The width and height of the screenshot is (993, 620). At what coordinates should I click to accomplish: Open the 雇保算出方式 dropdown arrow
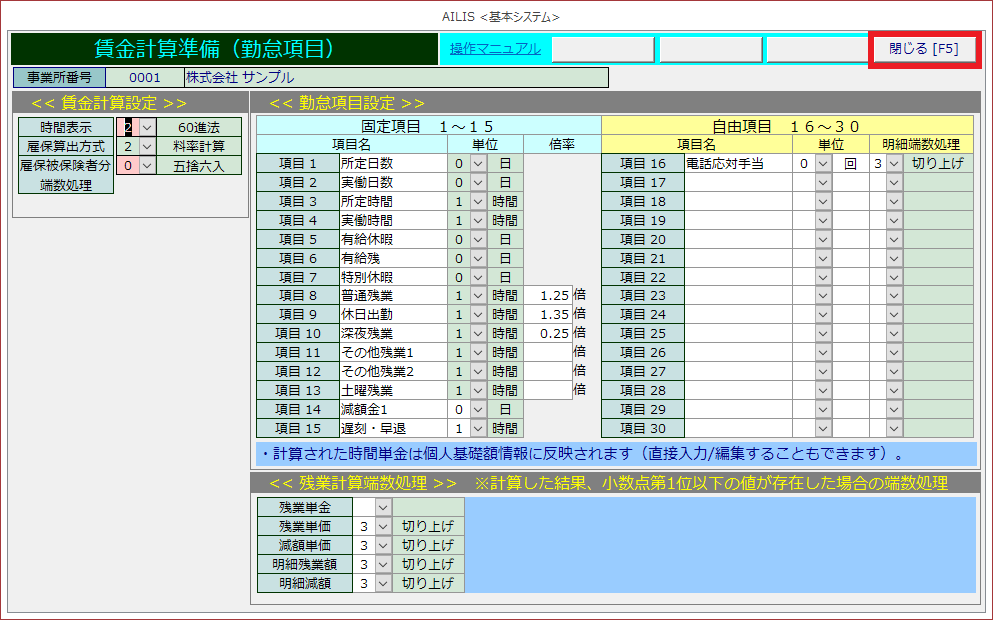(147, 146)
